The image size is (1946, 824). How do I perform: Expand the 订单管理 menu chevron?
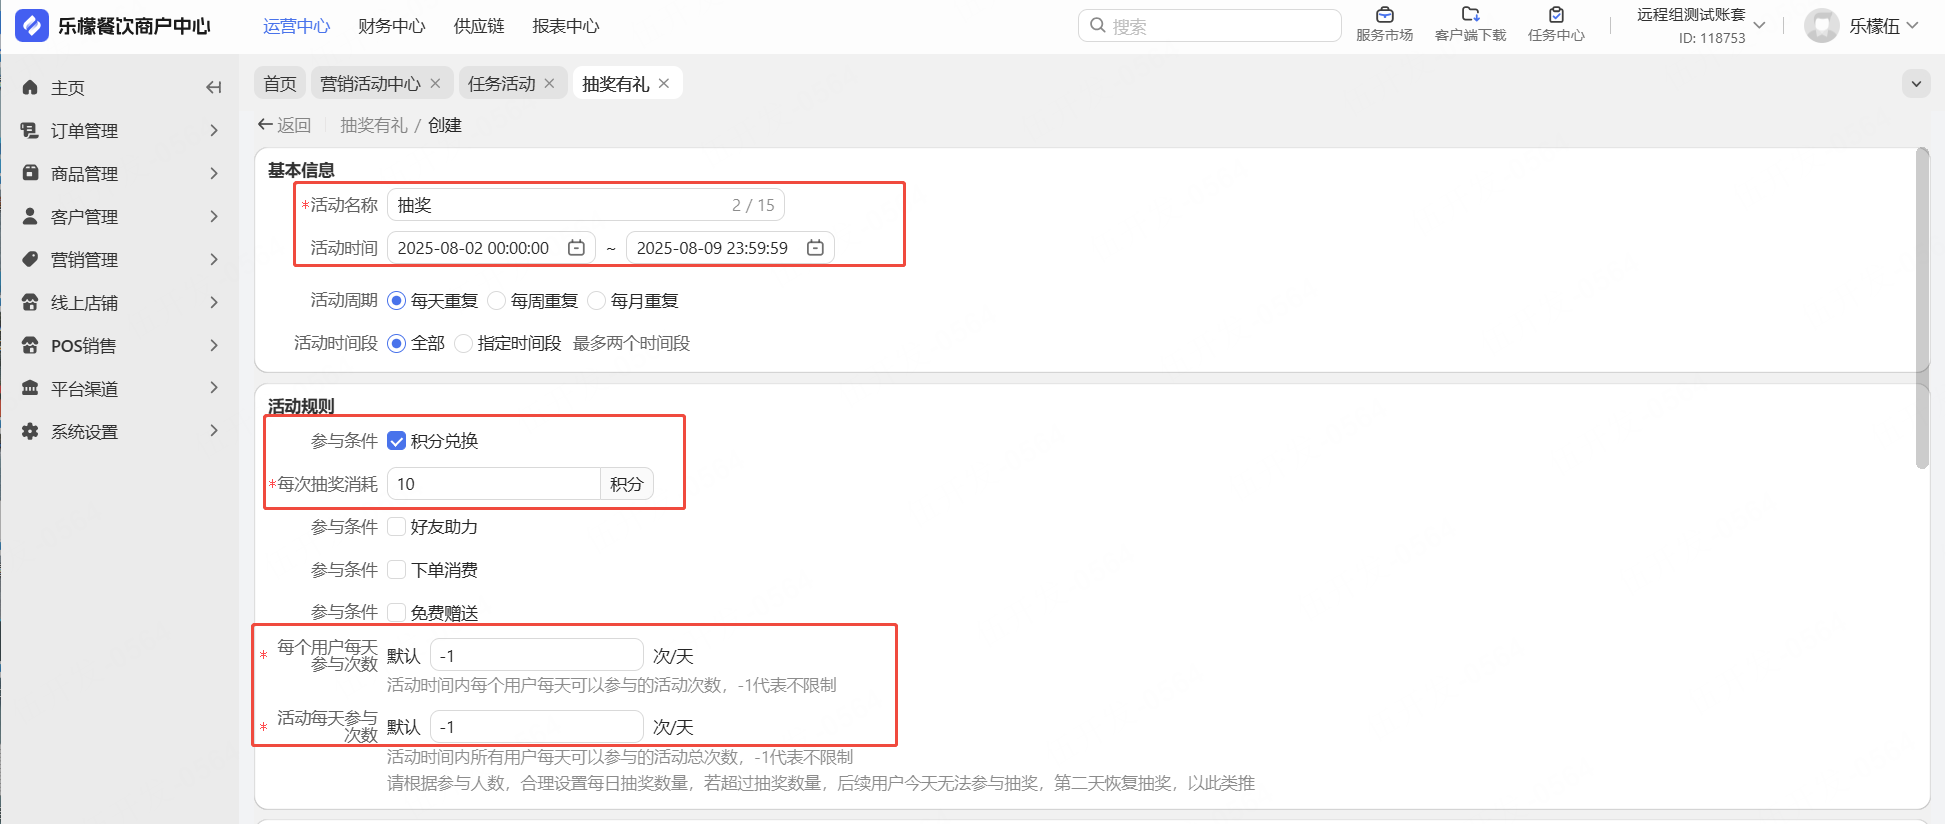point(214,131)
